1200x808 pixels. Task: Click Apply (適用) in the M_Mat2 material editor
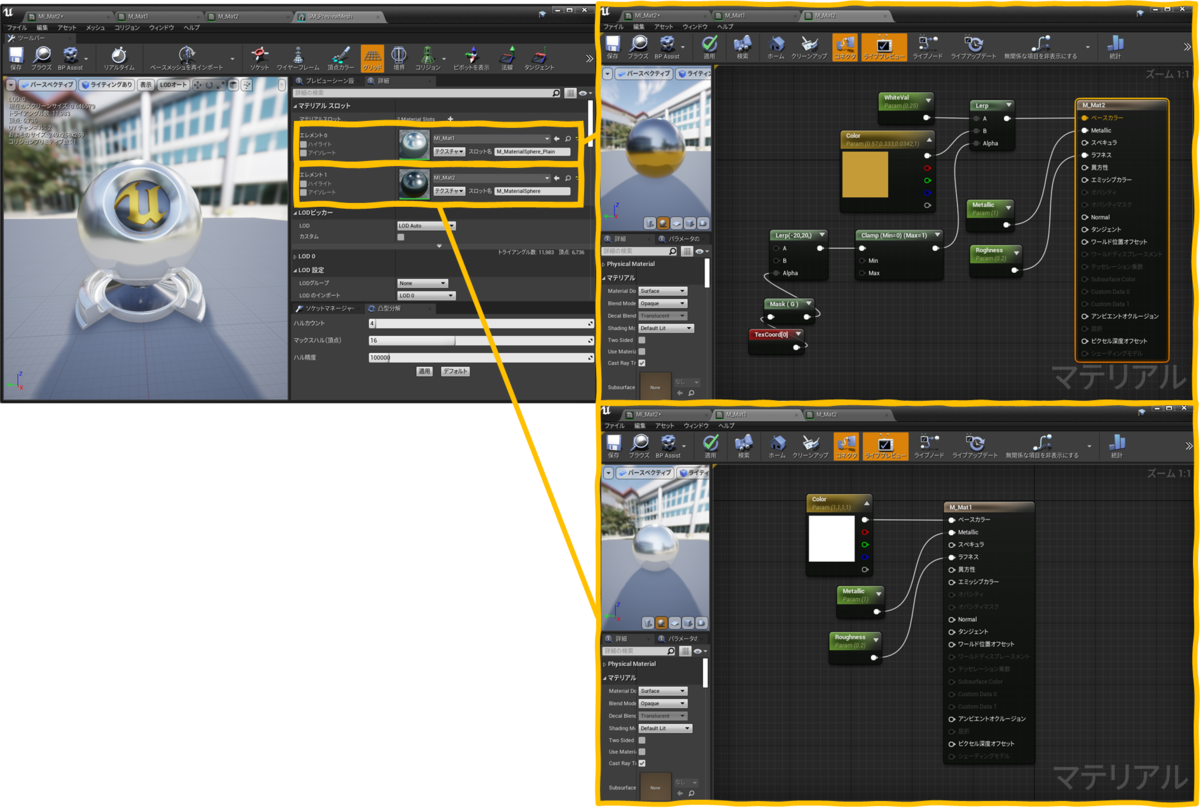coord(710,48)
